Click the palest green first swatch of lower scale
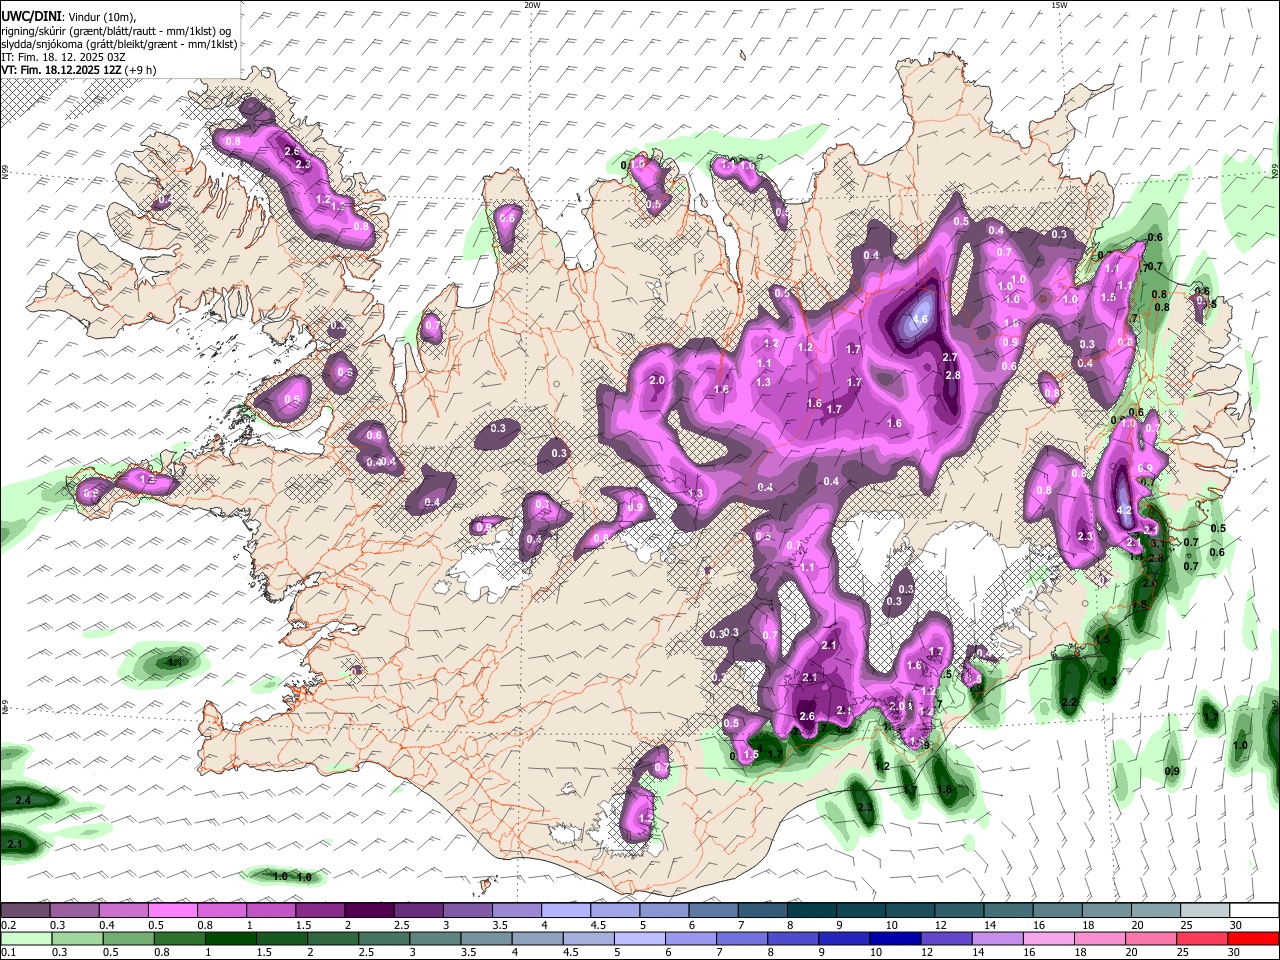1280x960 pixels. point(24,939)
